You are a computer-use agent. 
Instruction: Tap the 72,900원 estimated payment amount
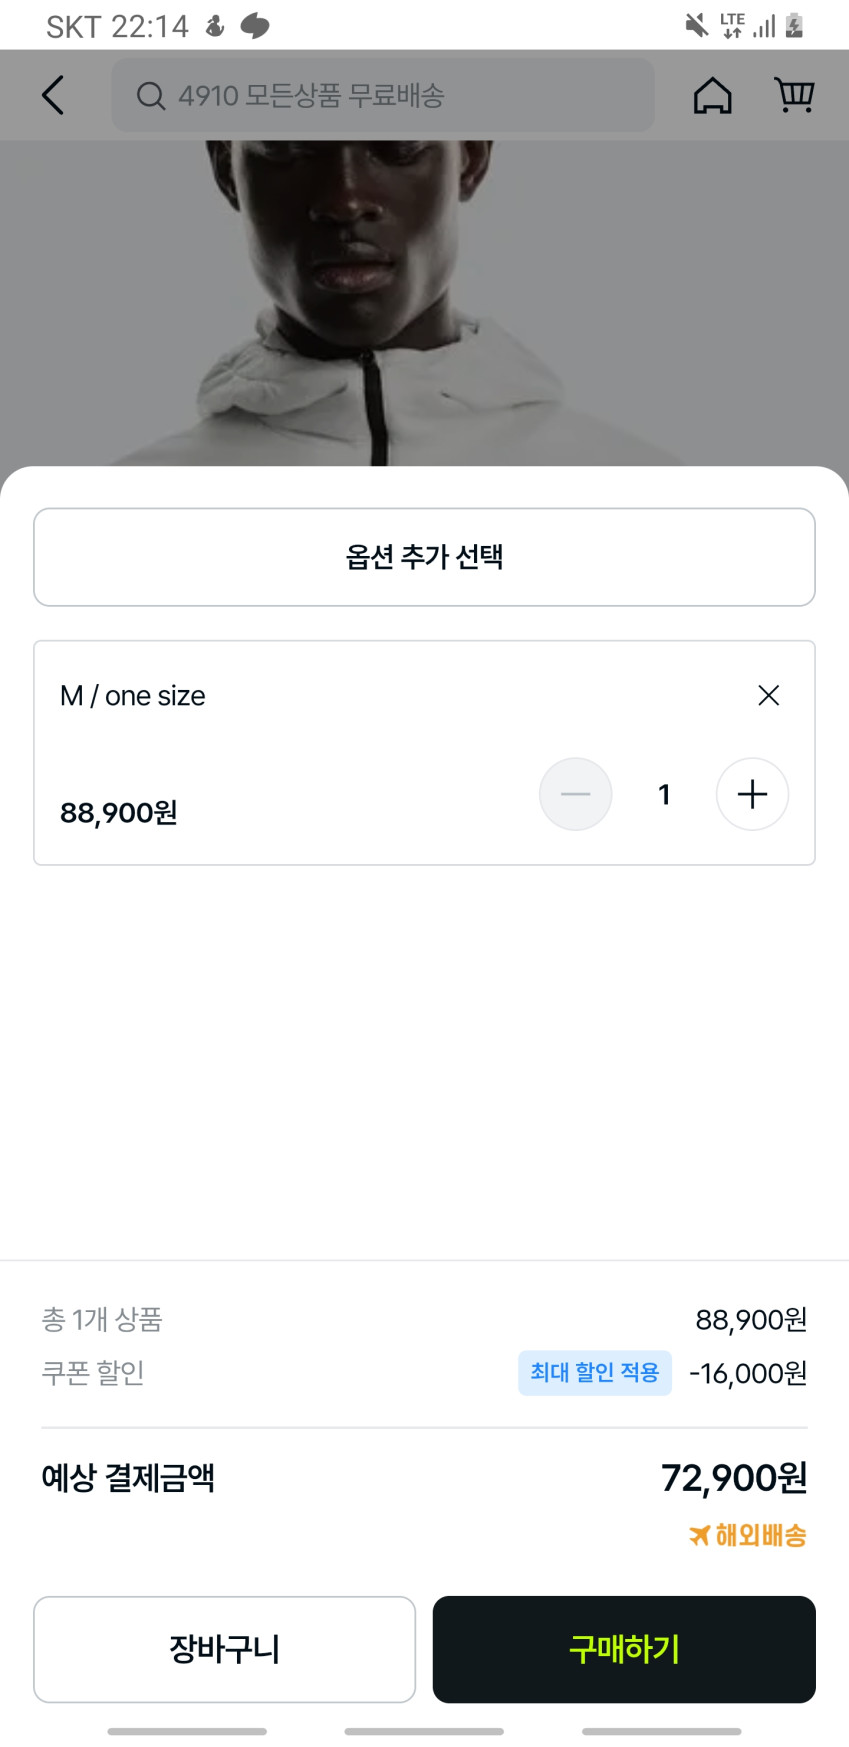click(x=733, y=1477)
